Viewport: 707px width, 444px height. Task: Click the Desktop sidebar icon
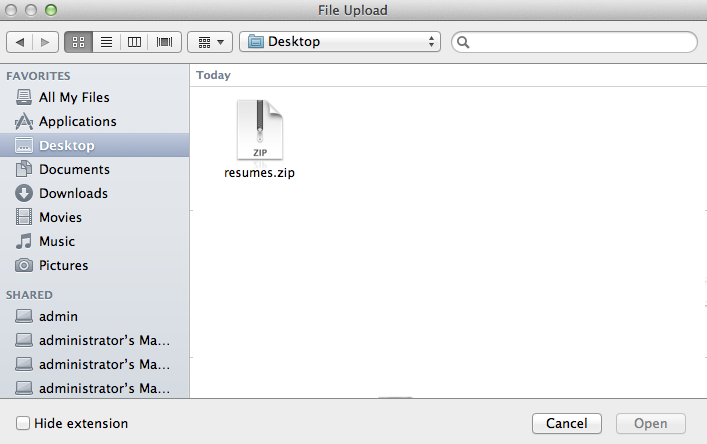tap(24, 145)
